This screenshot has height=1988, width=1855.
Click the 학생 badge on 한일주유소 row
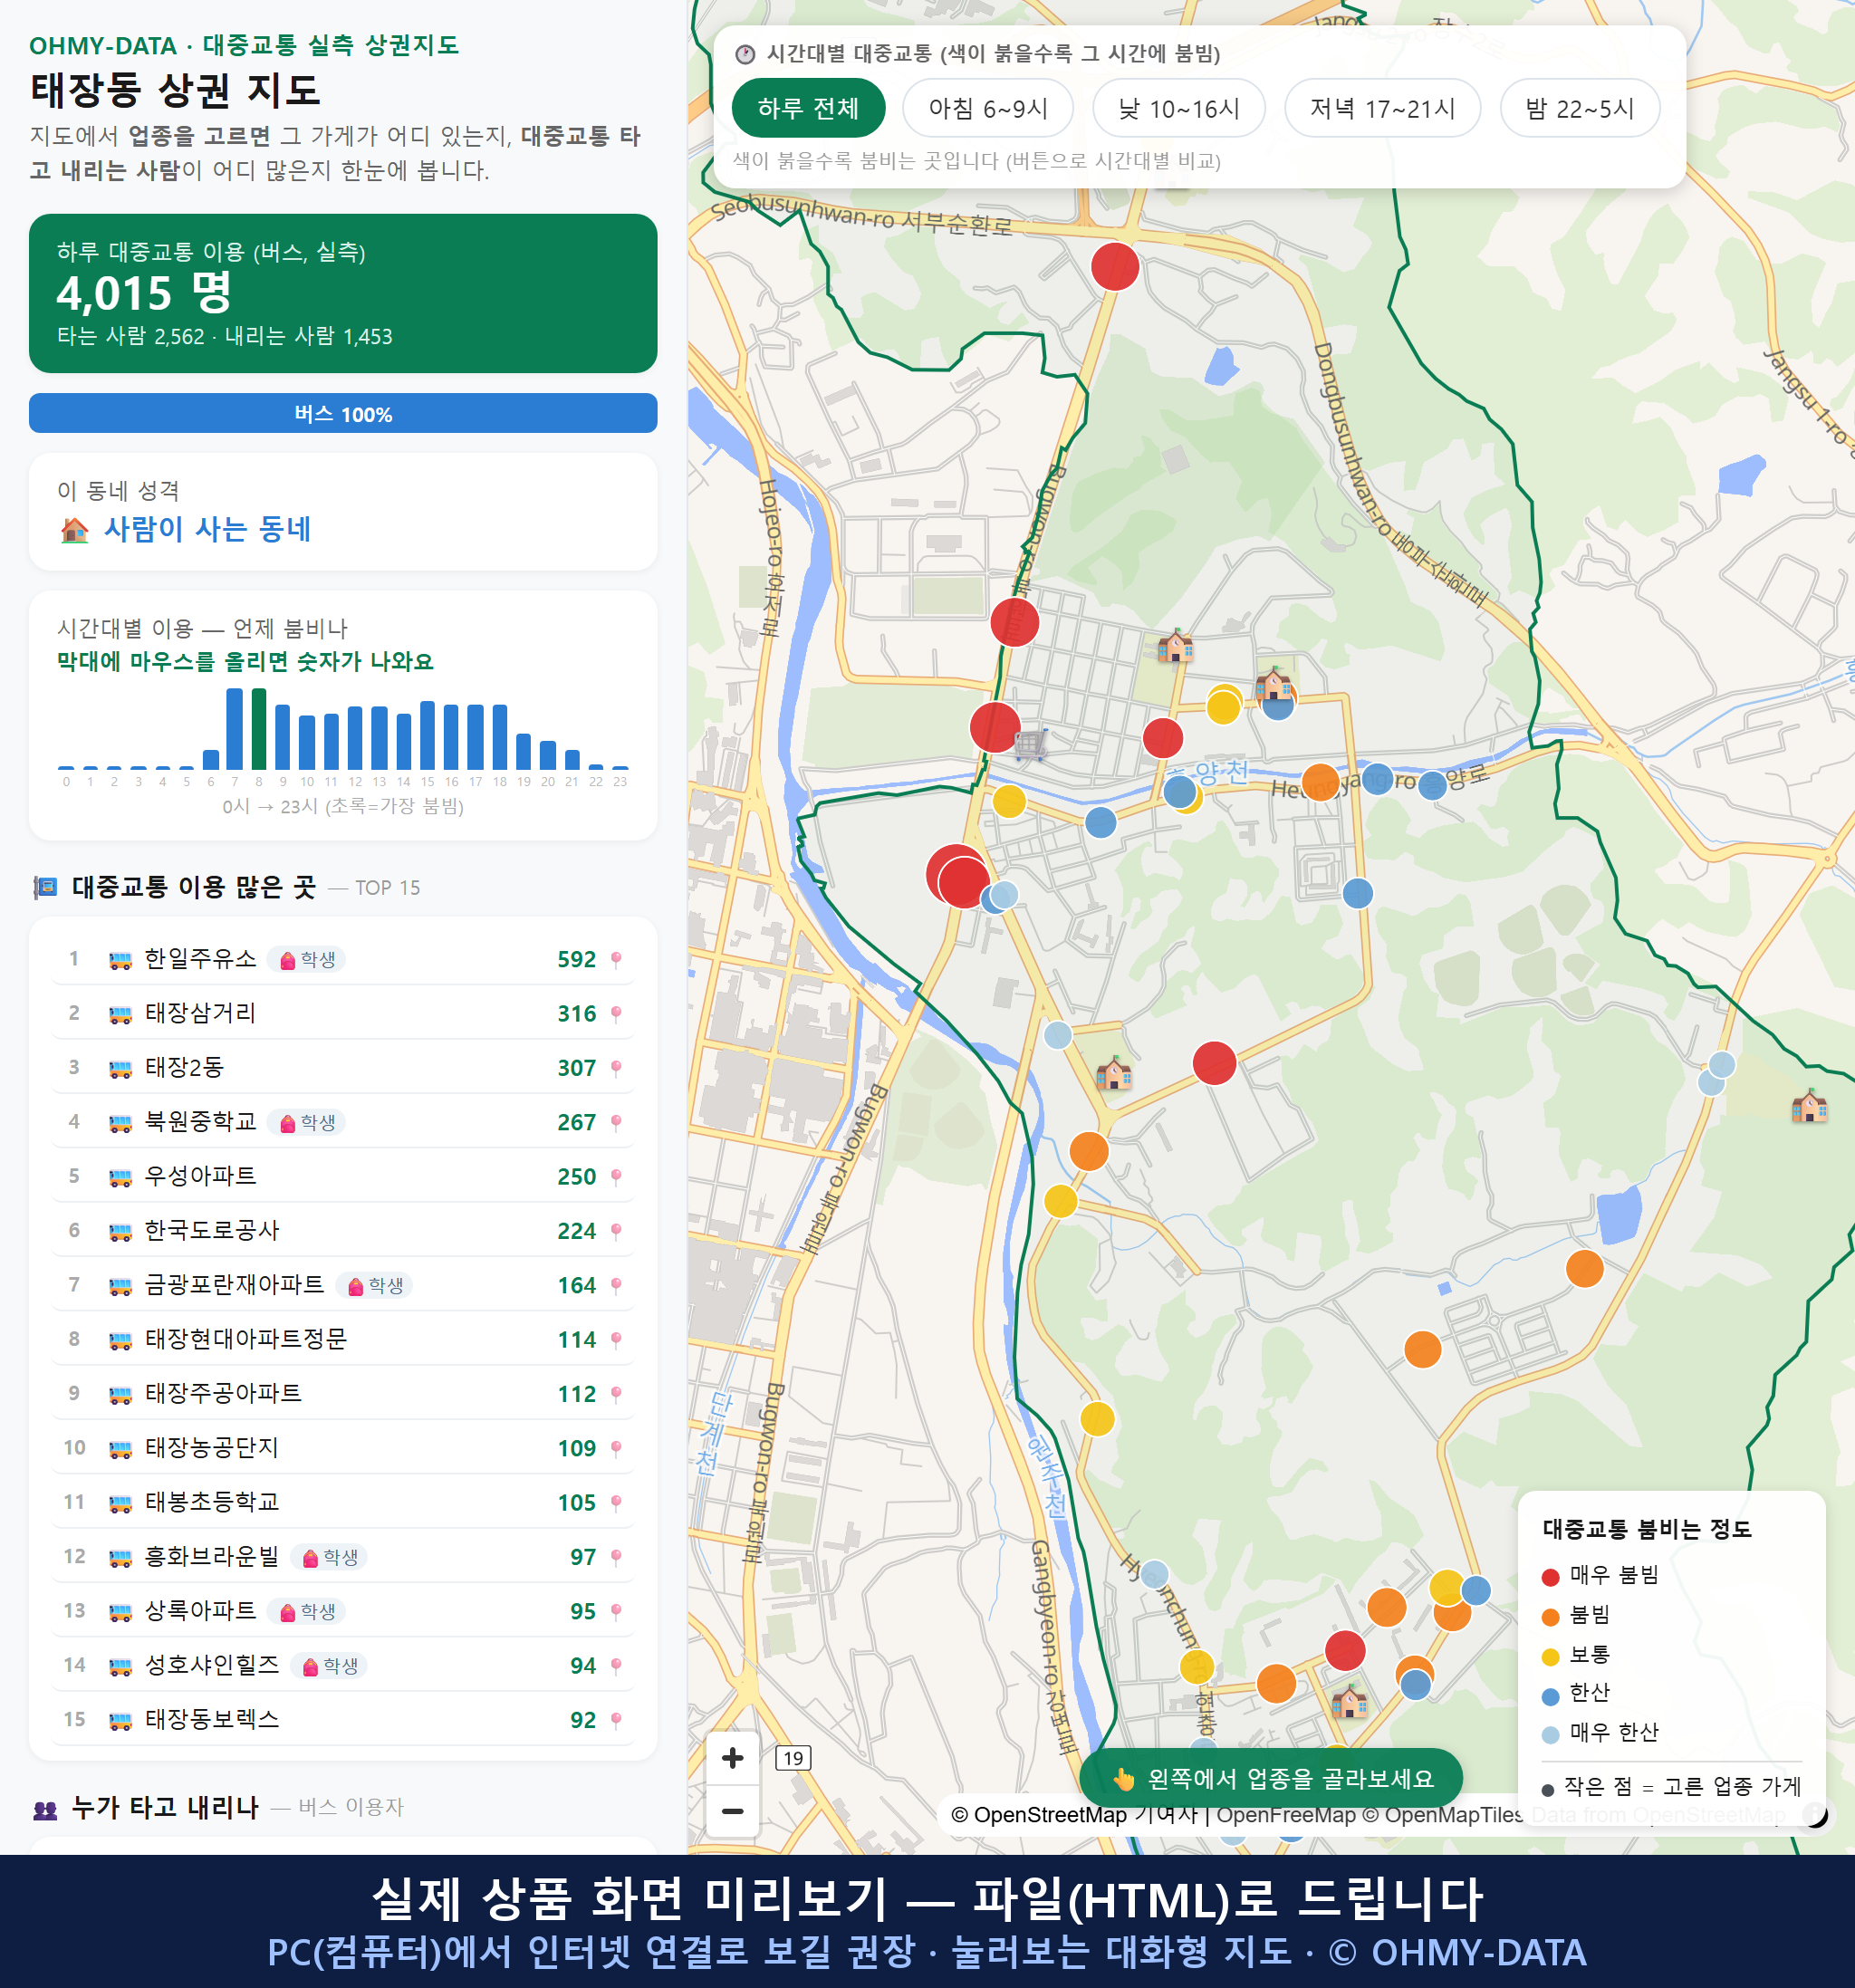coord(307,960)
